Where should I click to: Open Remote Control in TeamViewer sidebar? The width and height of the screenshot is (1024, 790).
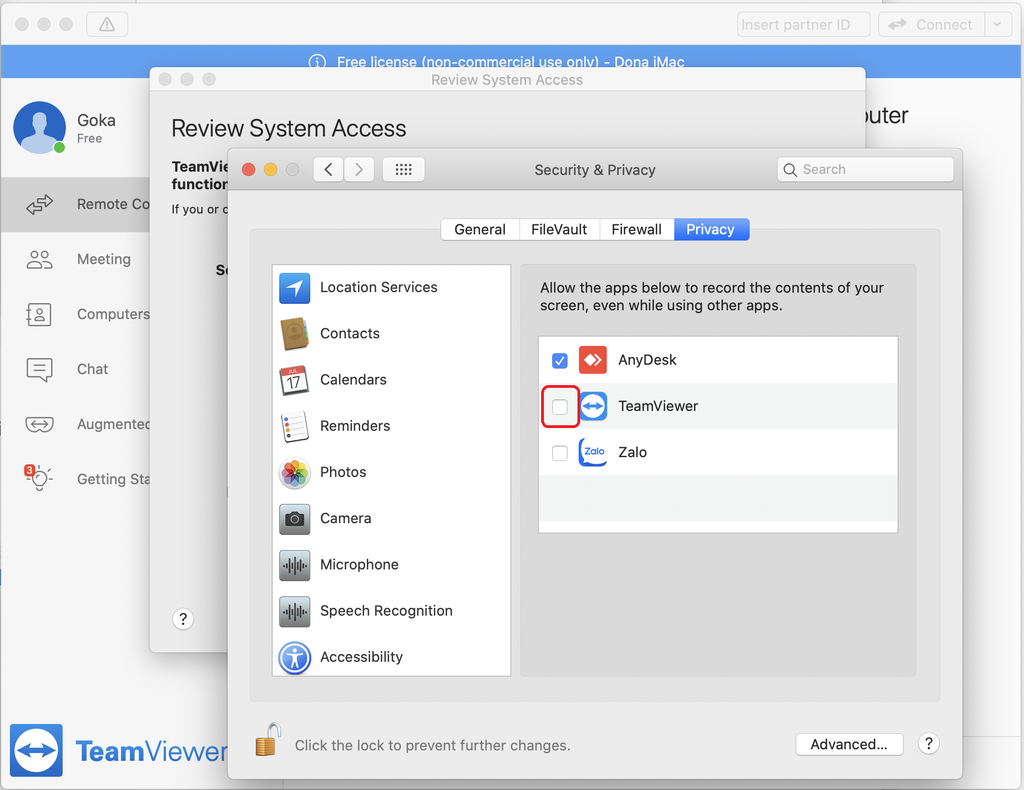click(x=75, y=204)
